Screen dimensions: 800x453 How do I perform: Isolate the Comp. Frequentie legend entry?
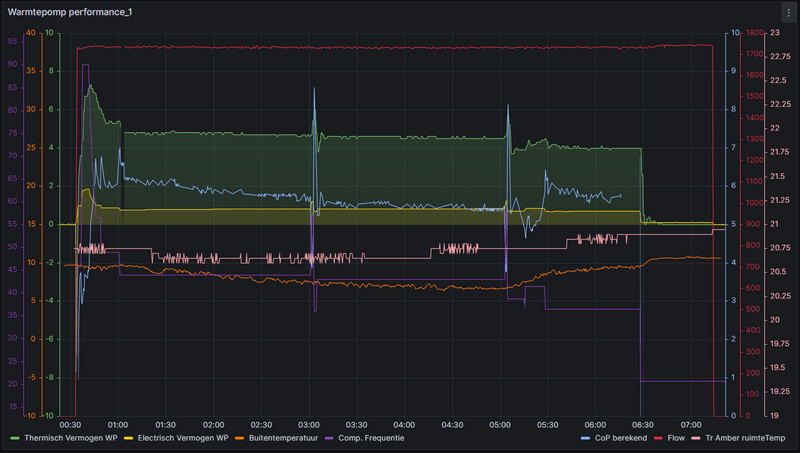[371, 438]
